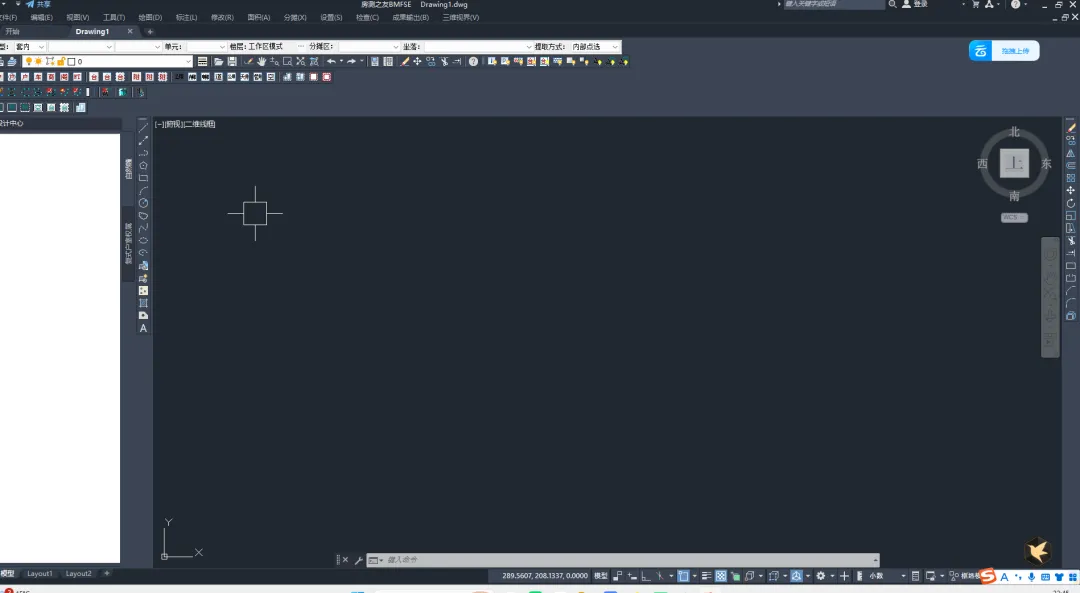Click the 上 face of the ViewCube
This screenshot has height=593, width=1080.
tap(1014, 164)
